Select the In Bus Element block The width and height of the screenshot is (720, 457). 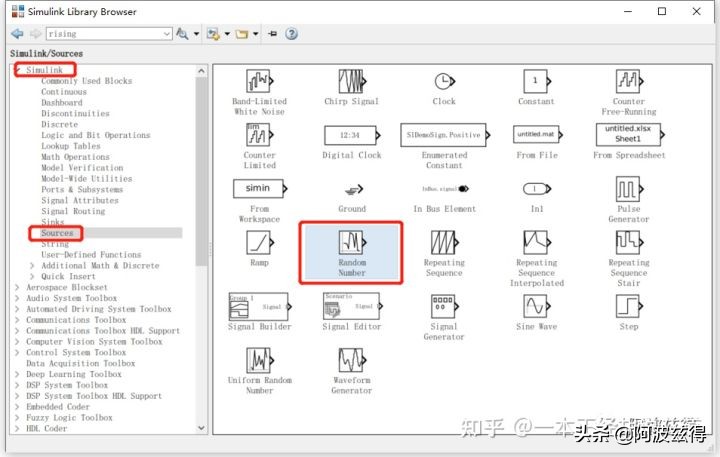[x=445, y=189]
